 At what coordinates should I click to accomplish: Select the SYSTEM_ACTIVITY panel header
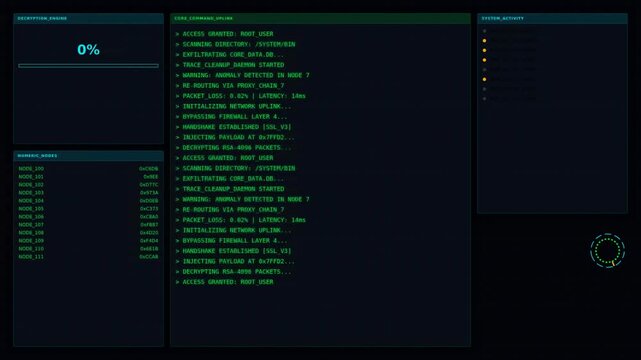click(552, 18)
